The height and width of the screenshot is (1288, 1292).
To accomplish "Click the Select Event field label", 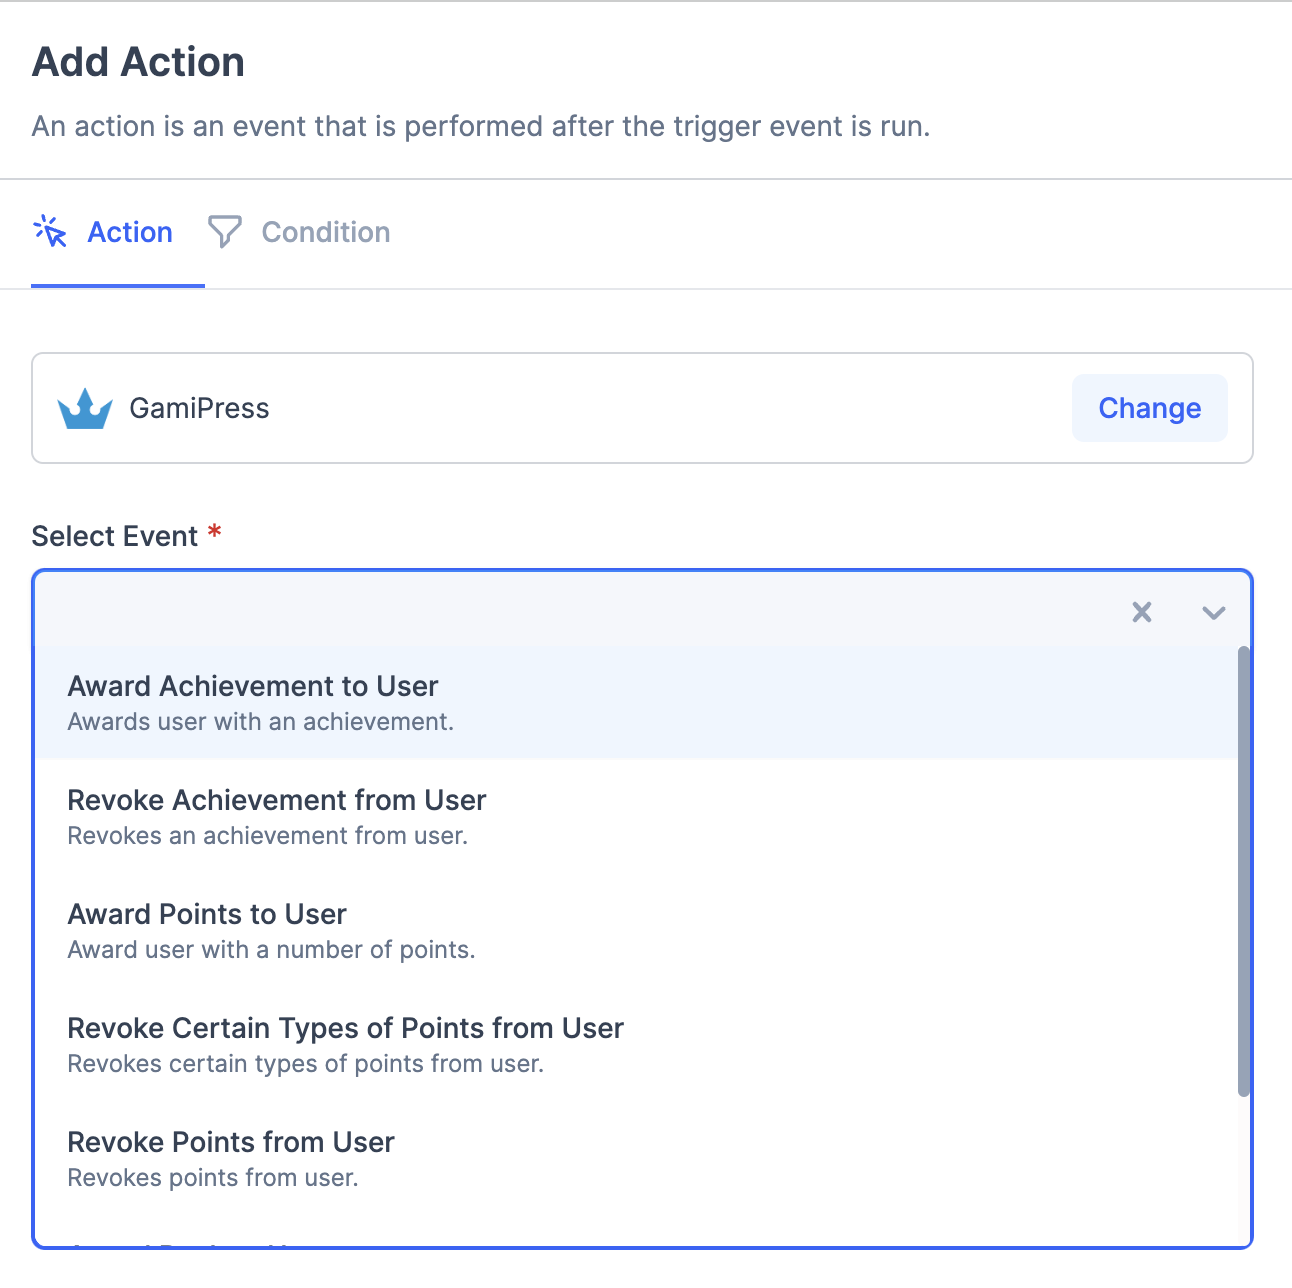I will tap(115, 536).
